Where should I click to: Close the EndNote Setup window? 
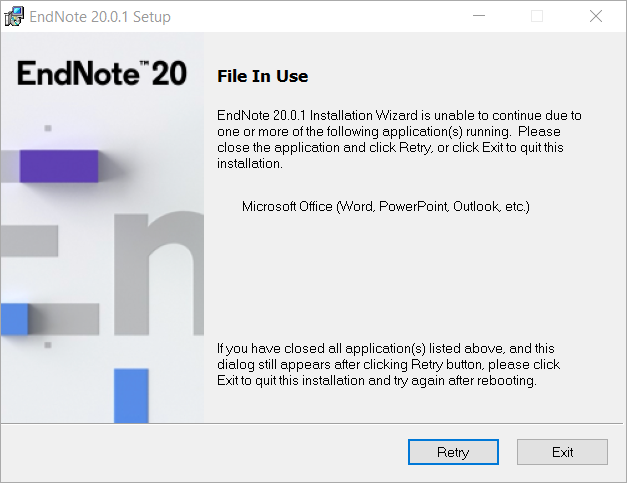coord(596,16)
